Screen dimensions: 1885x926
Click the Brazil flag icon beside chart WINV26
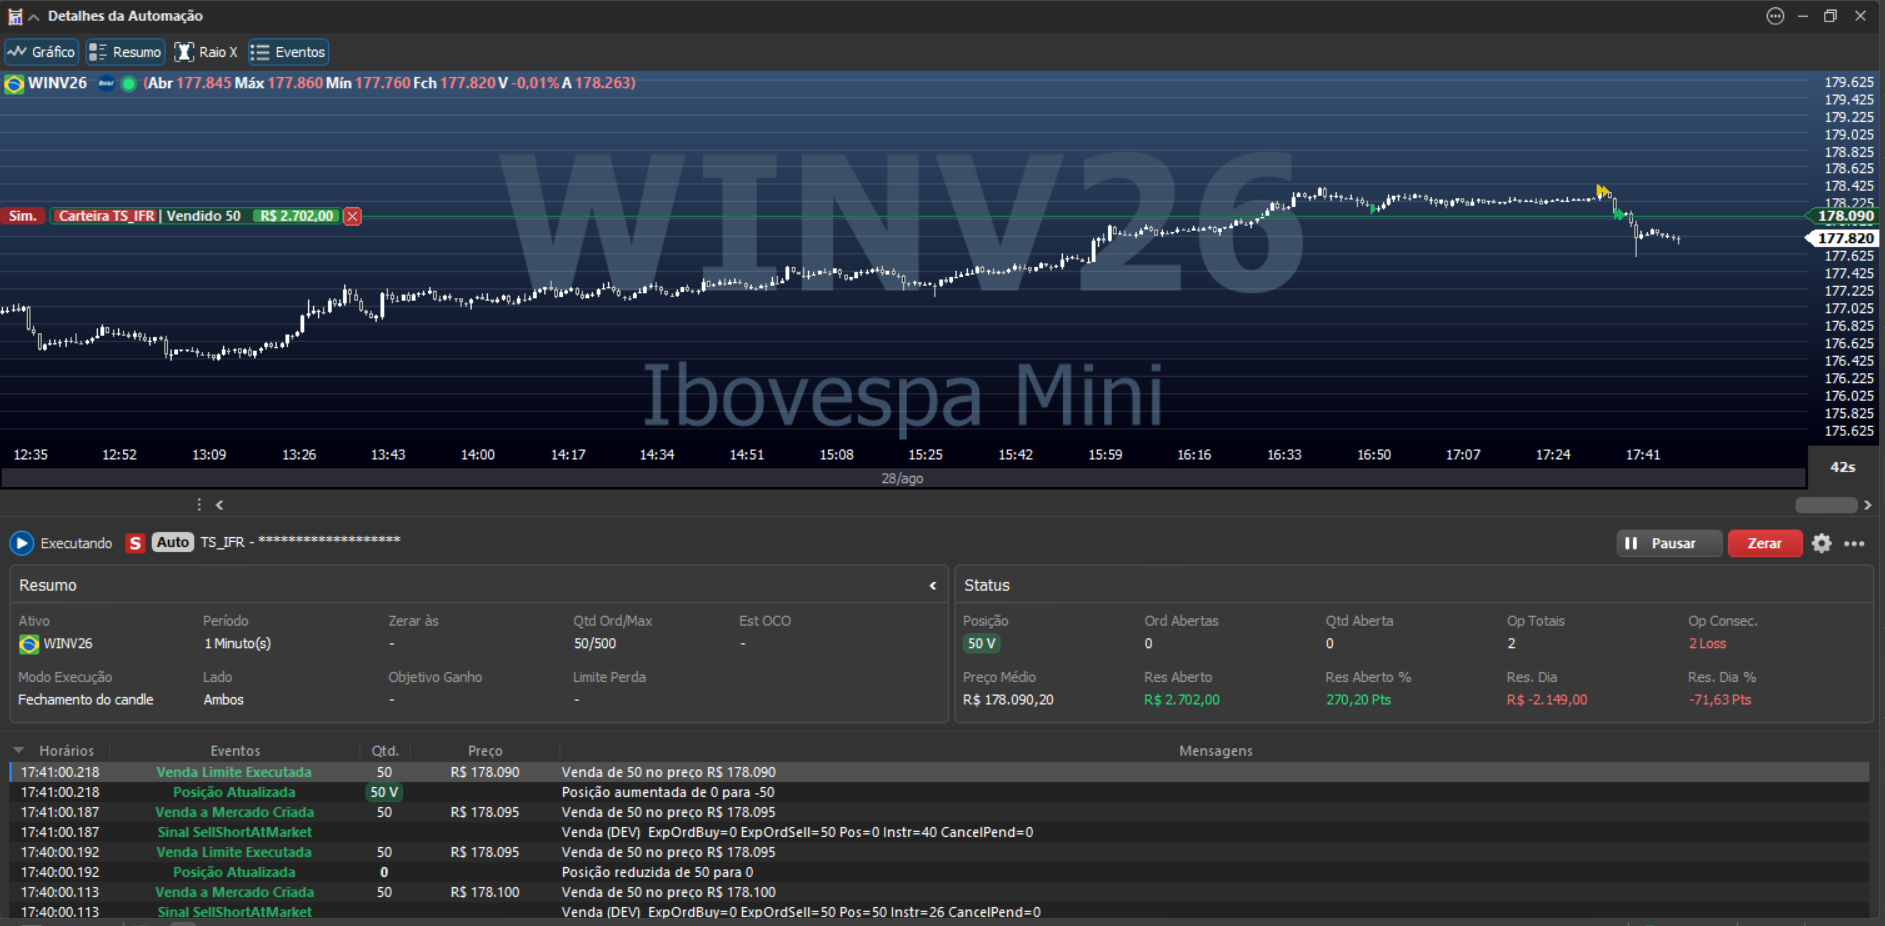[14, 84]
